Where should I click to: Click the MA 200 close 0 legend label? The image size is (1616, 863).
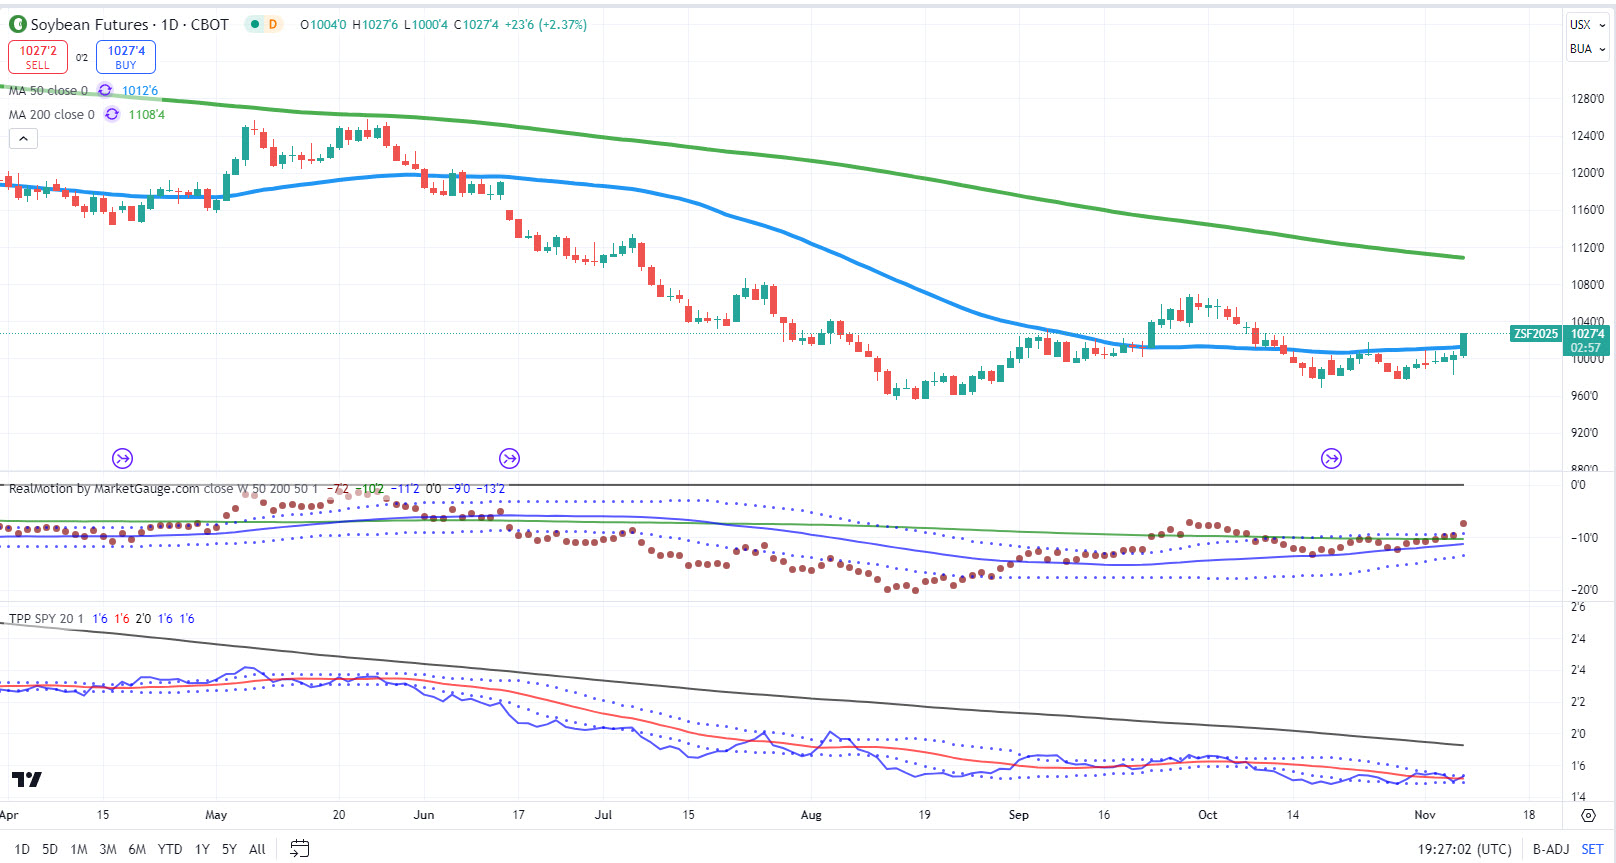[x=52, y=114]
